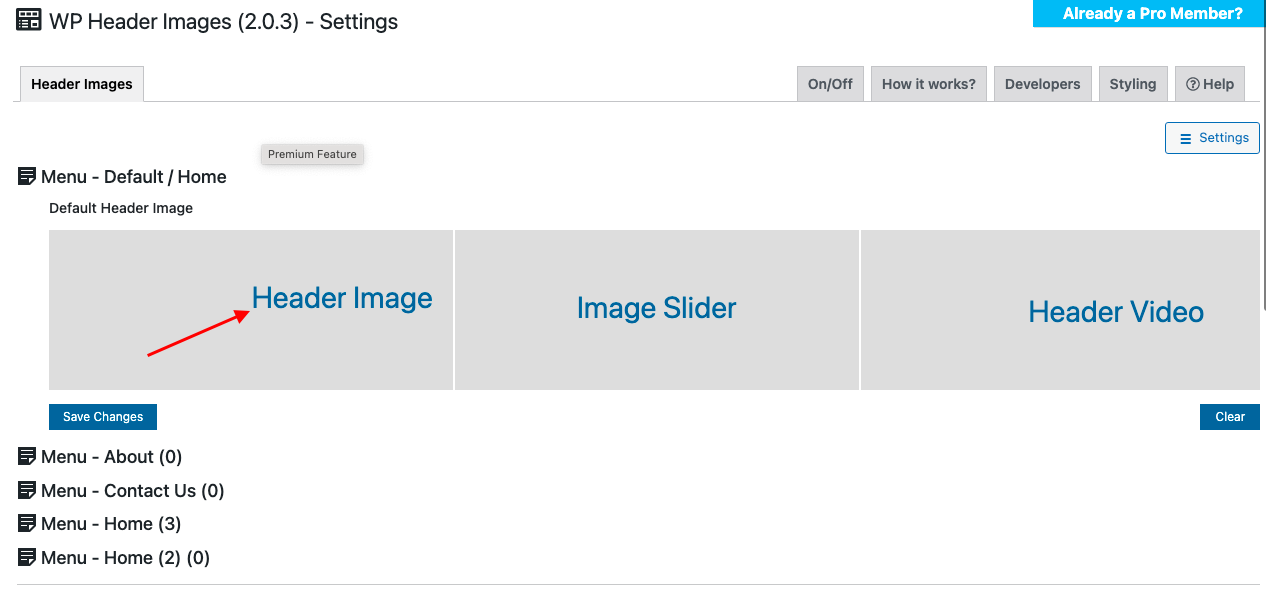Click the question mark icon on the Help tab
The width and height of the screenshot is (1266, 595).
(x=1195, y=83)
